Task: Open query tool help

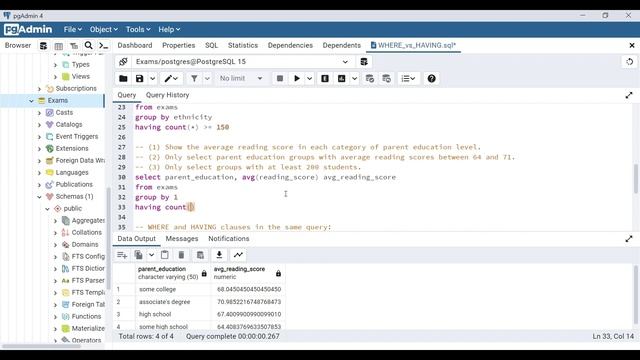Action: point(431,78)
